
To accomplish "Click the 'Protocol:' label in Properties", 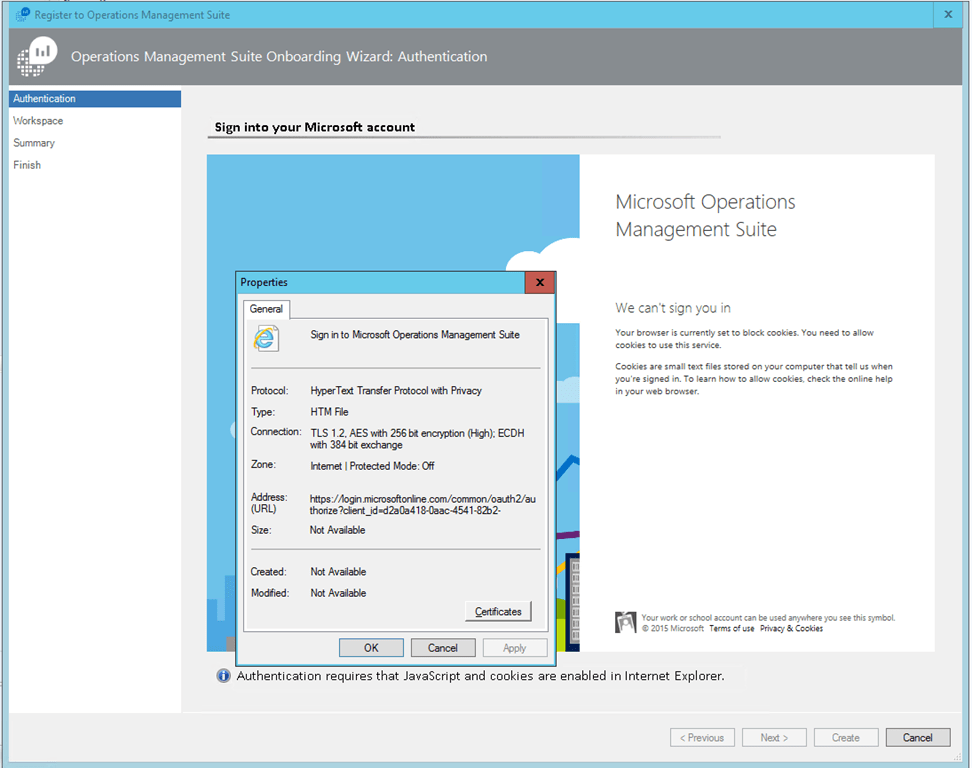I will [x=270, y=391].
